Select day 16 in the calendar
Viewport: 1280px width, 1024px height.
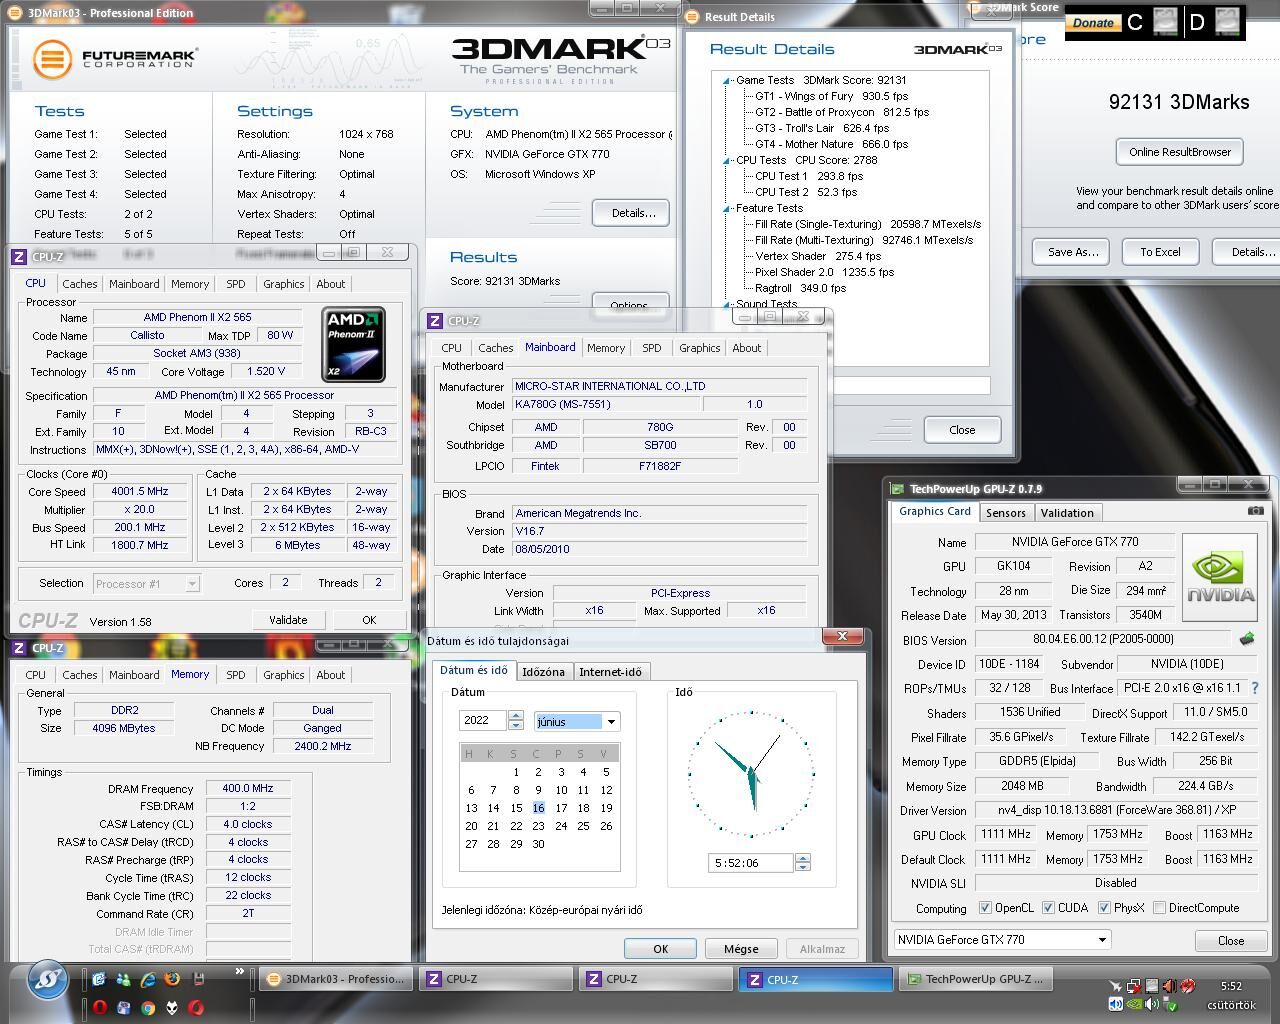pos(538,808)
